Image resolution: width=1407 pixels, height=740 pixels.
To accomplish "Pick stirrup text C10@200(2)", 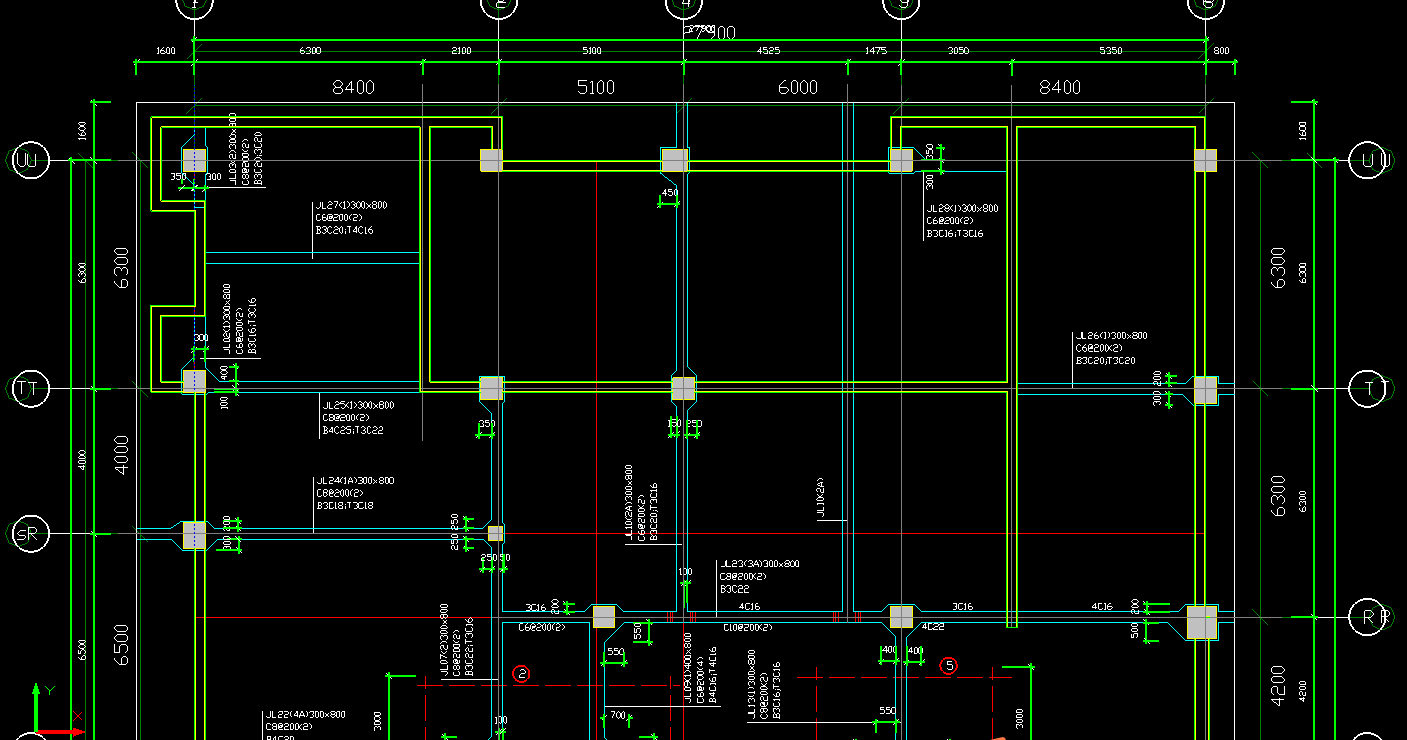I will [x=748, y=628].
